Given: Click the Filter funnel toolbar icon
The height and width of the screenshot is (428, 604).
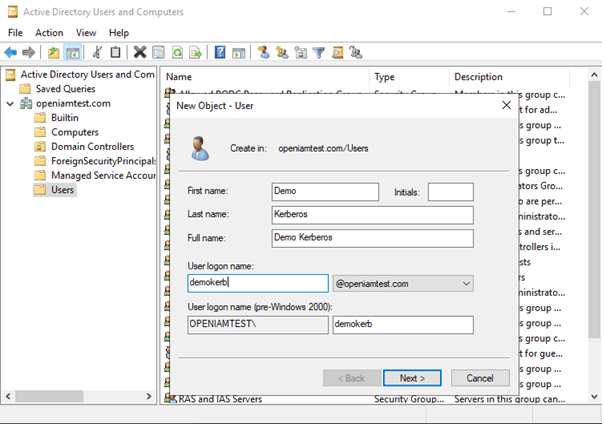Looking at the screenshot, I should tap(319, 52).
